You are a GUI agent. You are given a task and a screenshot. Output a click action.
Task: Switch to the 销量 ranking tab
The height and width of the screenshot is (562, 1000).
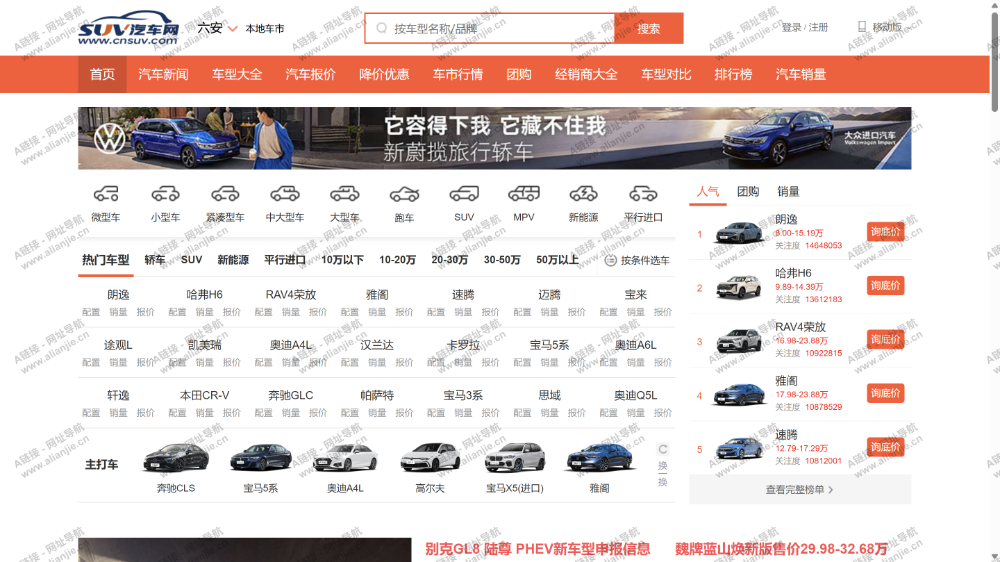(x=788, y=191)
